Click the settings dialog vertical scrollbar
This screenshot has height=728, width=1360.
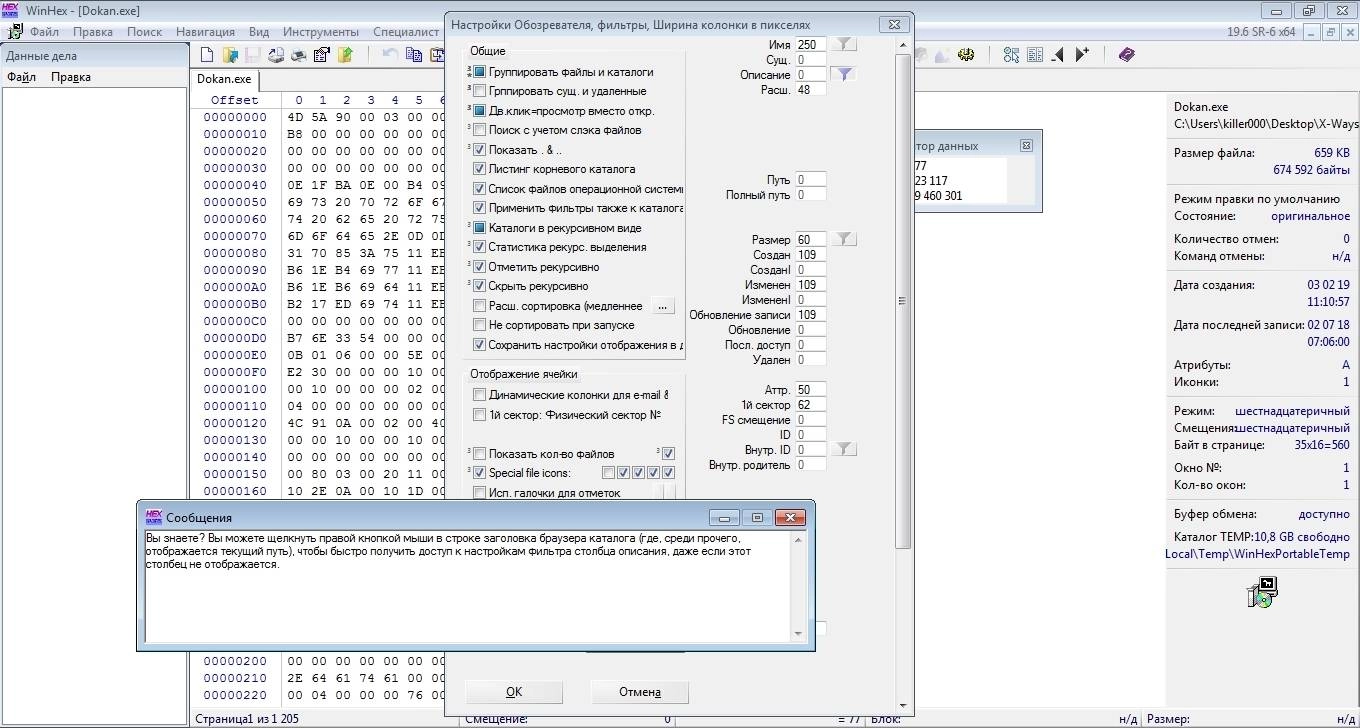(x=903, y=300)
